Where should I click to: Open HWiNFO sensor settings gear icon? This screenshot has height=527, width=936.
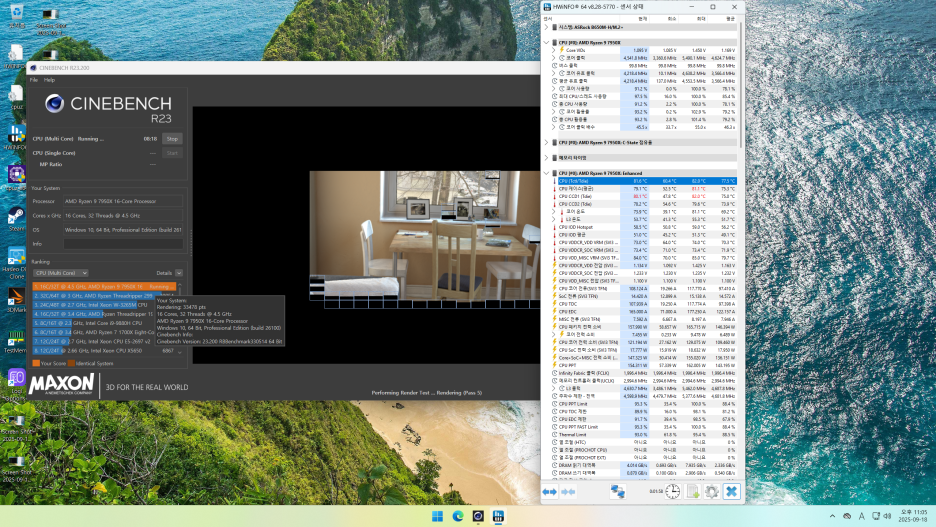(x=712, y=492)
